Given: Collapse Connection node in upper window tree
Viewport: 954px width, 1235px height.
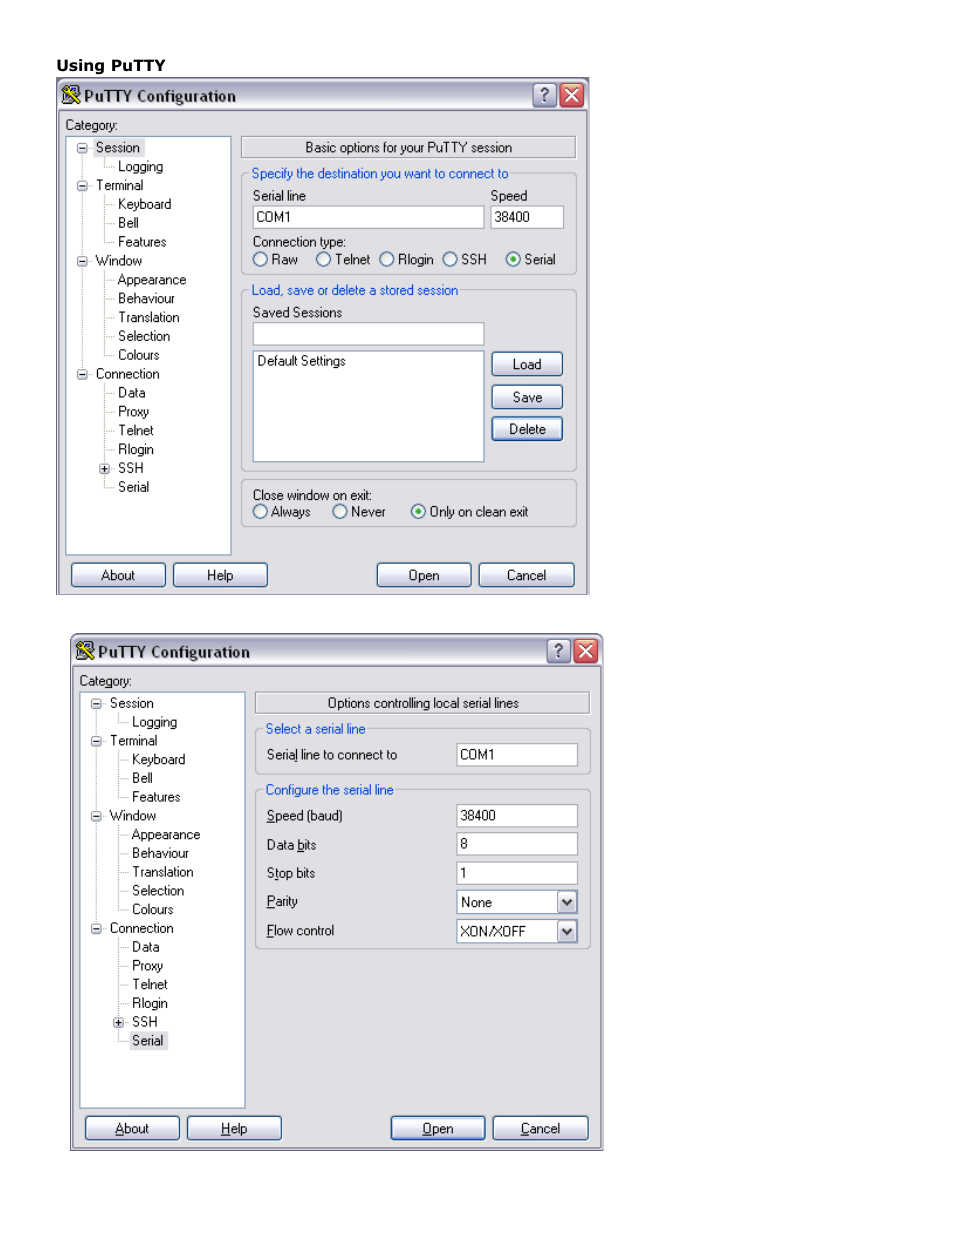Looking at the screenshot, I should [83, 374].
